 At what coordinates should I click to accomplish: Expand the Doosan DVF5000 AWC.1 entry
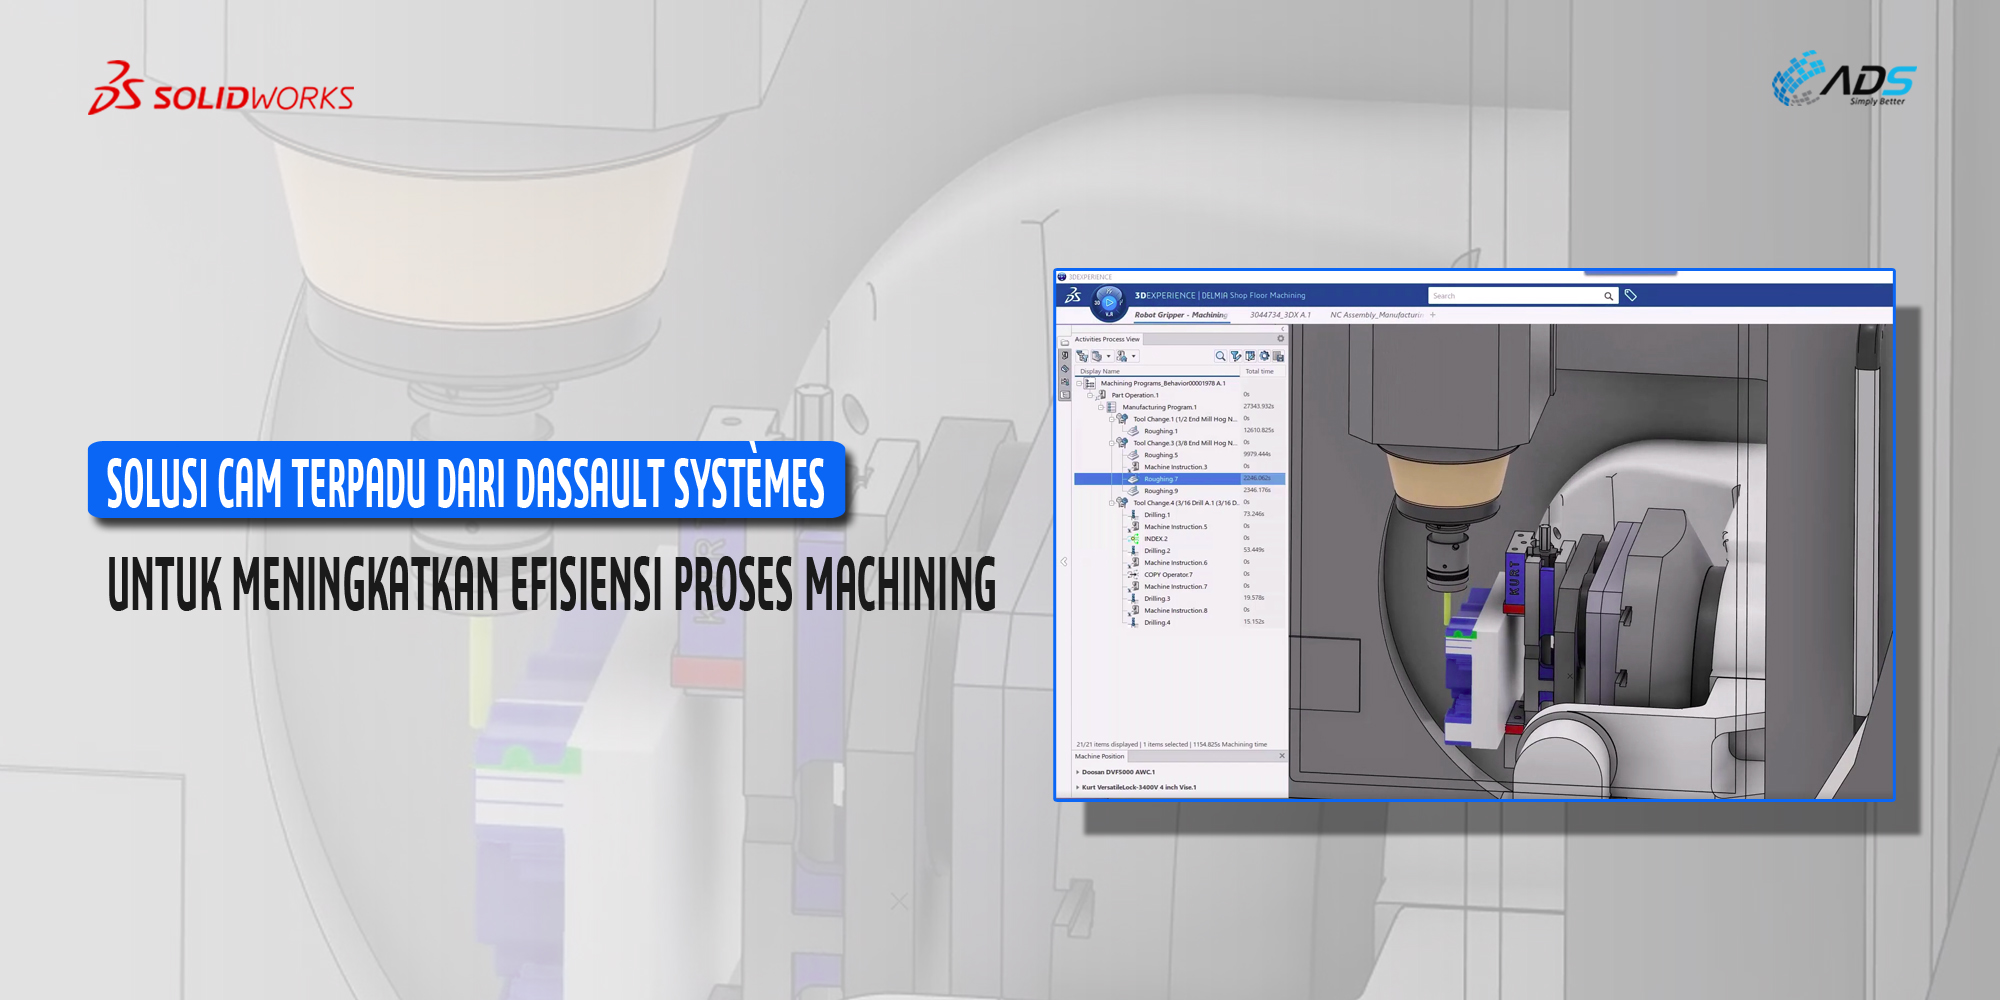pyautogui.click(x=1077, y=772)
